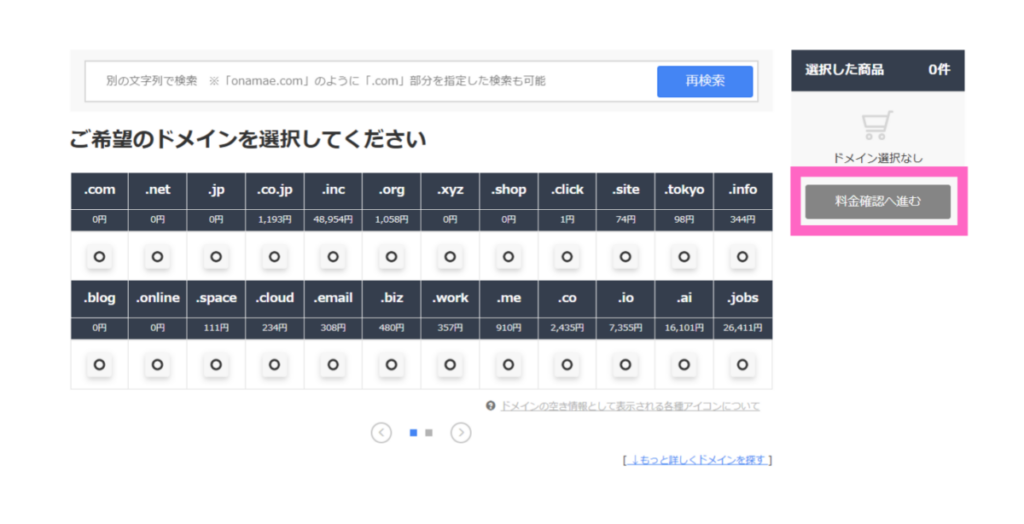1024x524 pixels.
Task: Select the .net domain availability circle
Action: click(x=157, y=257)
